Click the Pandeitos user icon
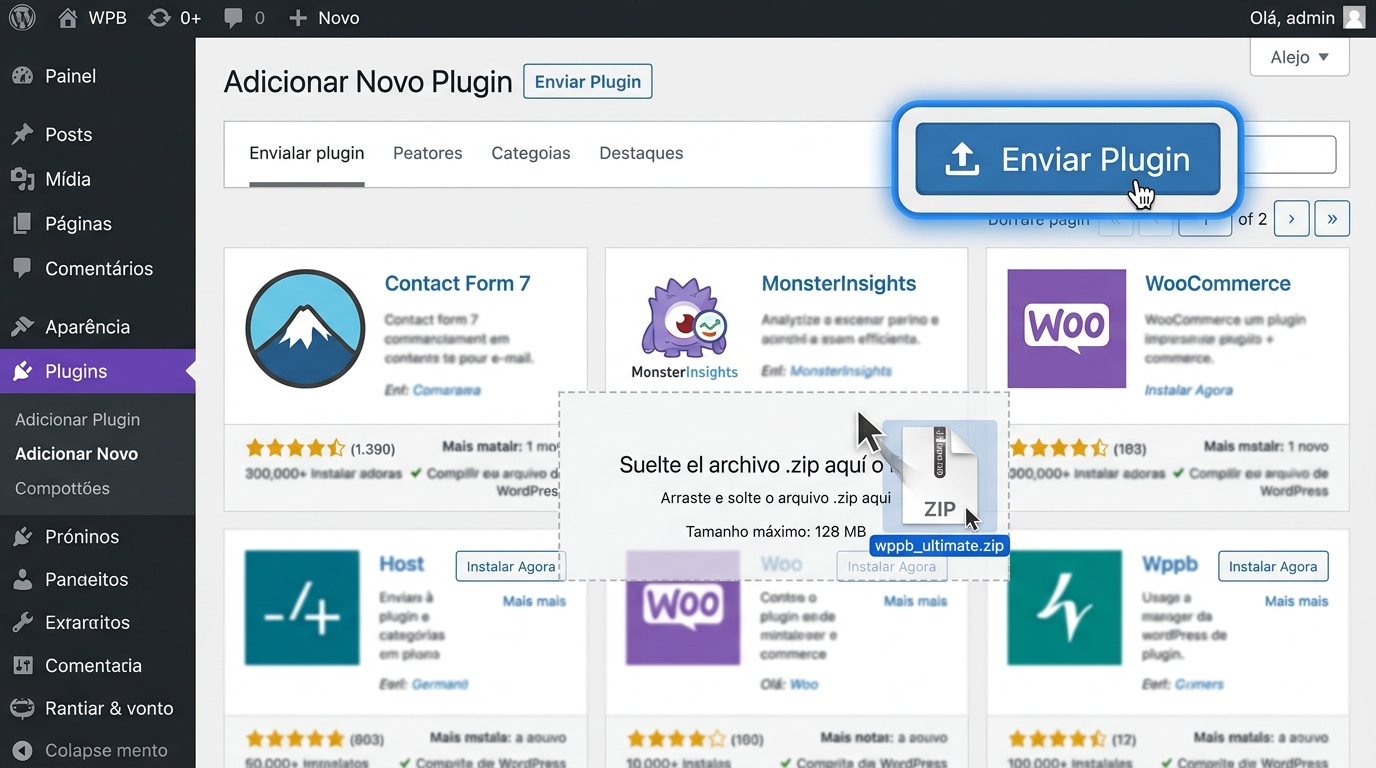The image size is (1376, 768). point(22,579)
